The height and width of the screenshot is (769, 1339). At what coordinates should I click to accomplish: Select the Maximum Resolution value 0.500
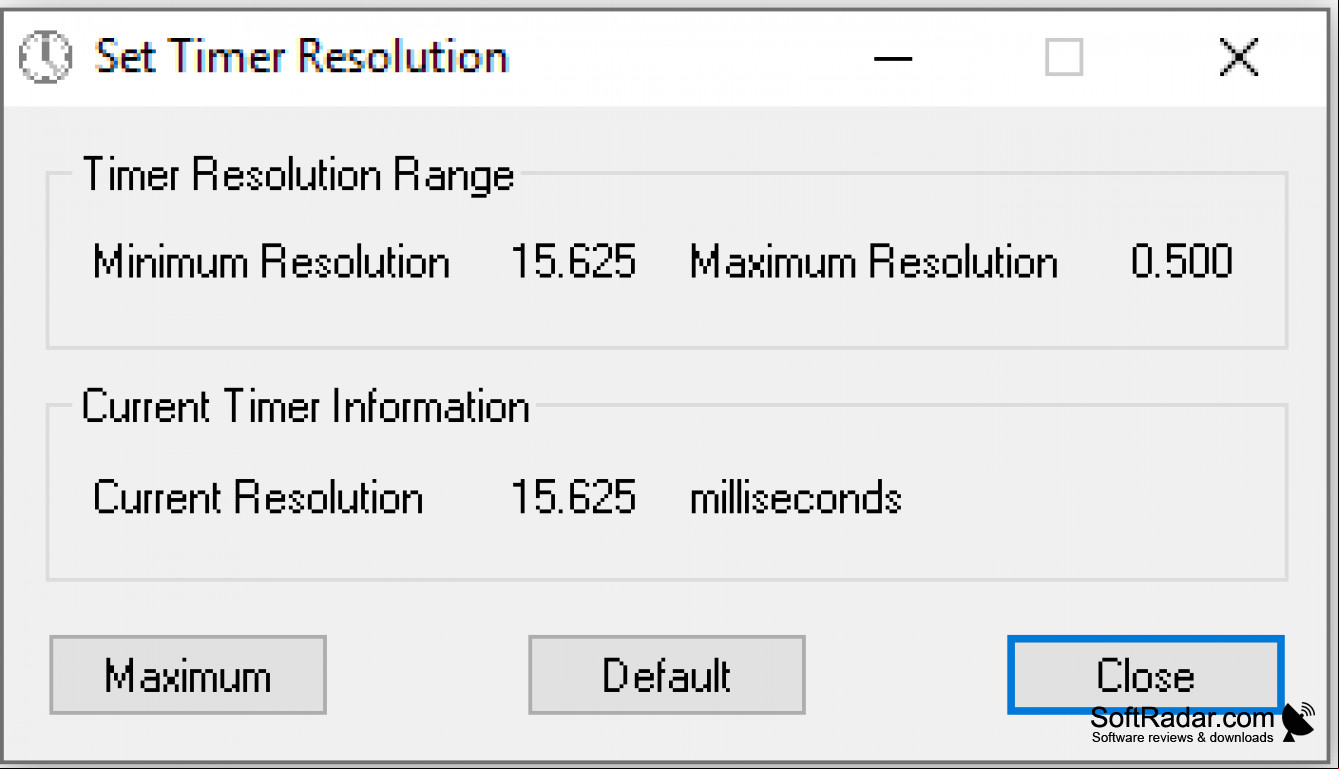pos(1182,262)
